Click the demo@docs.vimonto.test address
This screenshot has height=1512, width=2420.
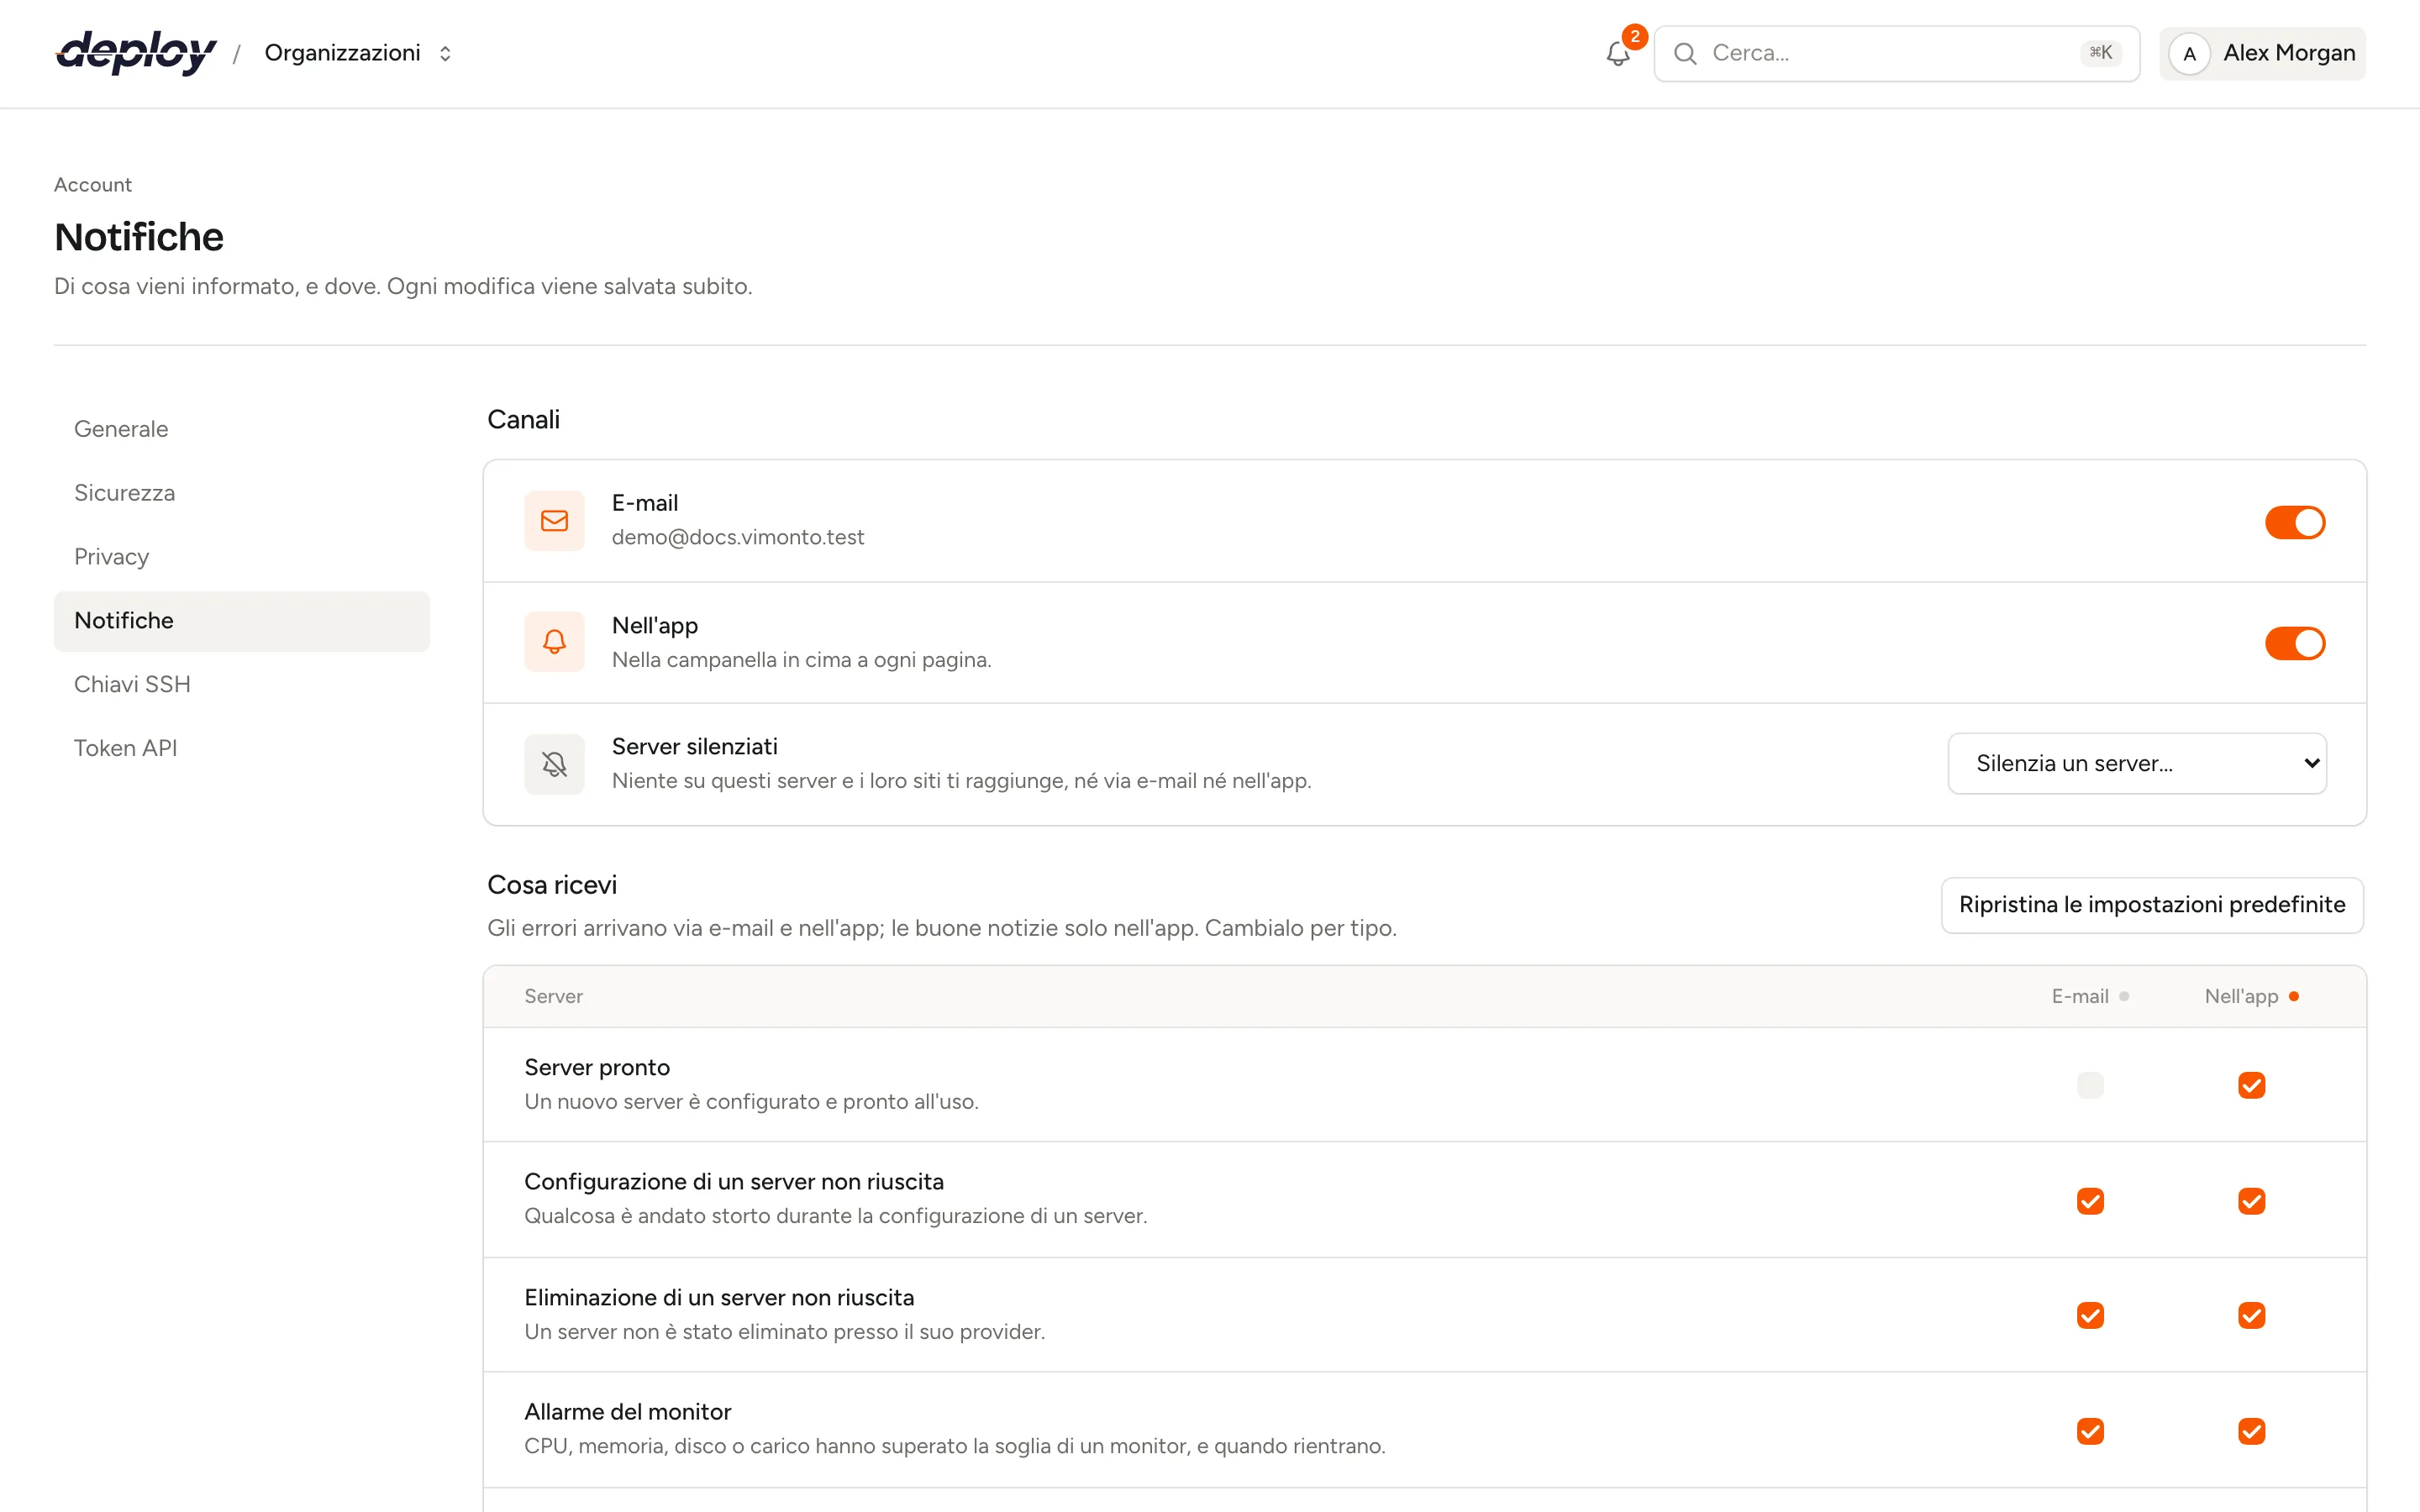pyautogui.click(x=738, y=538)
